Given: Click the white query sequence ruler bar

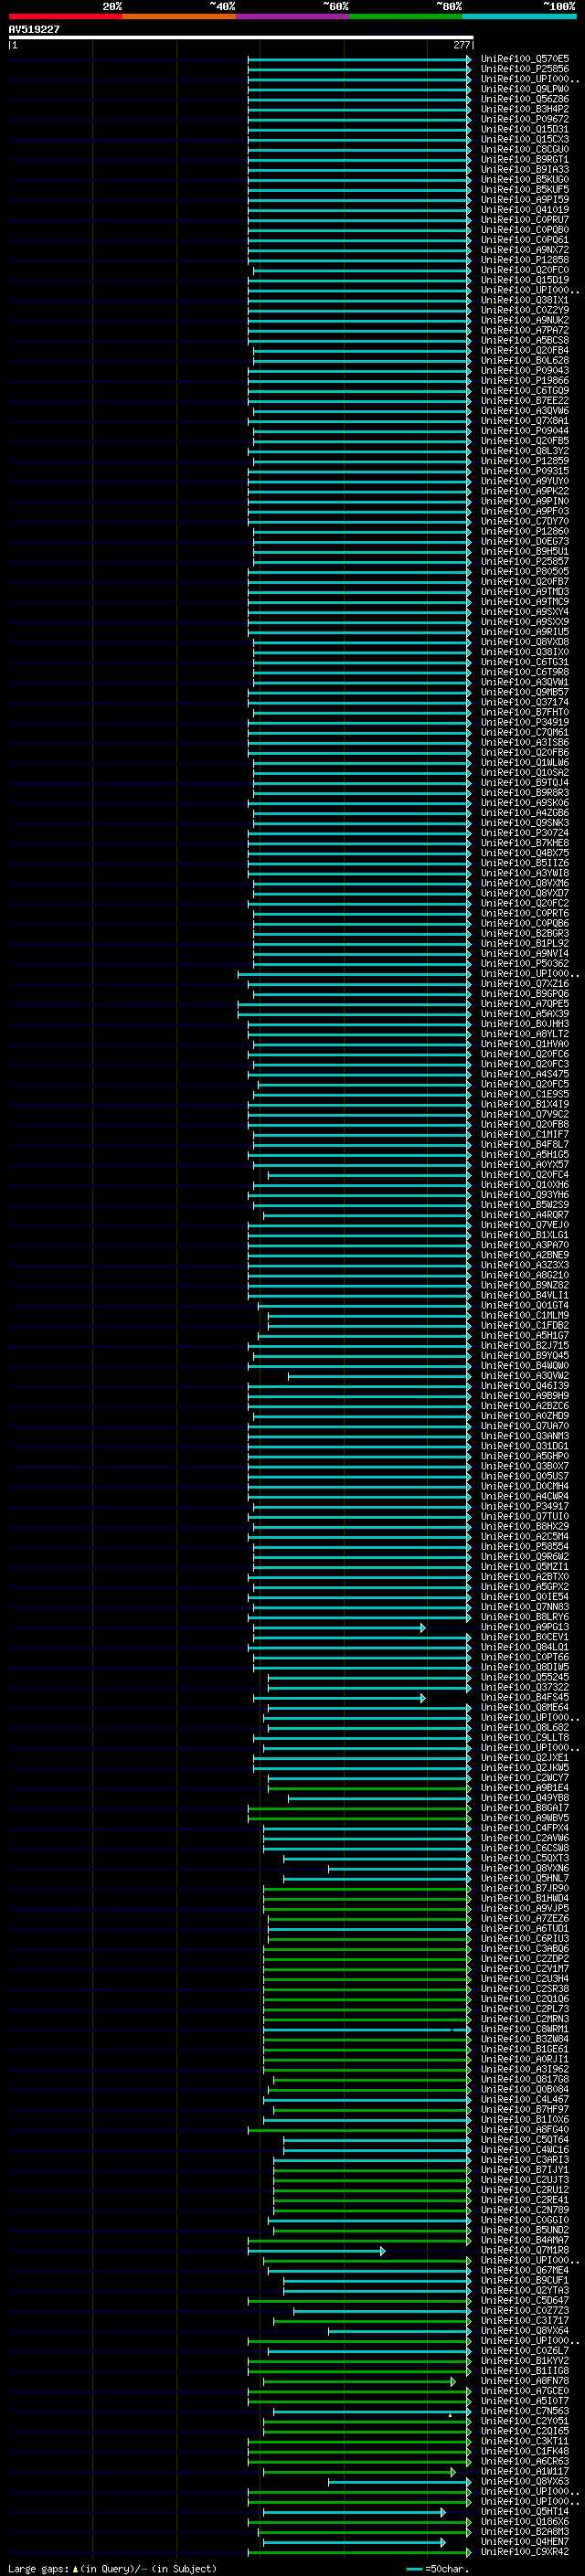Looking at the screenshot, I should [241, 38].
